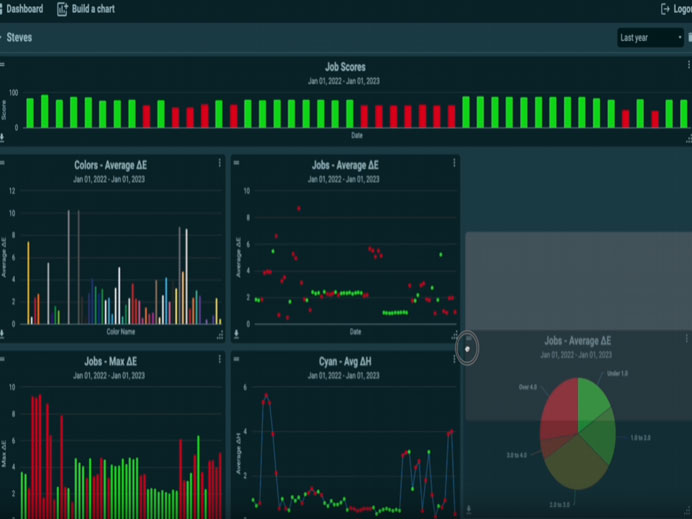Open the Build a chart page
The image size is (692, 519).
coord(86,9)
